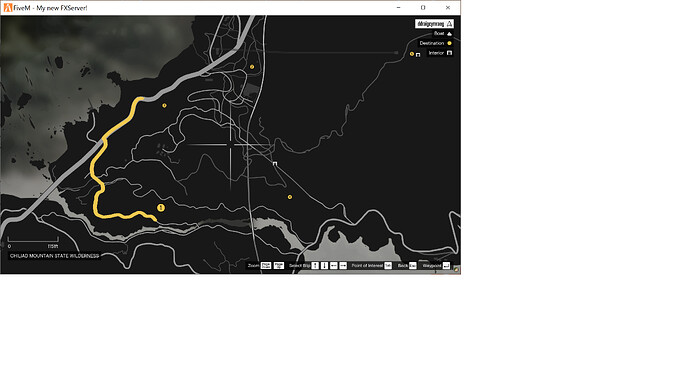Select the Interior legend entry

440,53
